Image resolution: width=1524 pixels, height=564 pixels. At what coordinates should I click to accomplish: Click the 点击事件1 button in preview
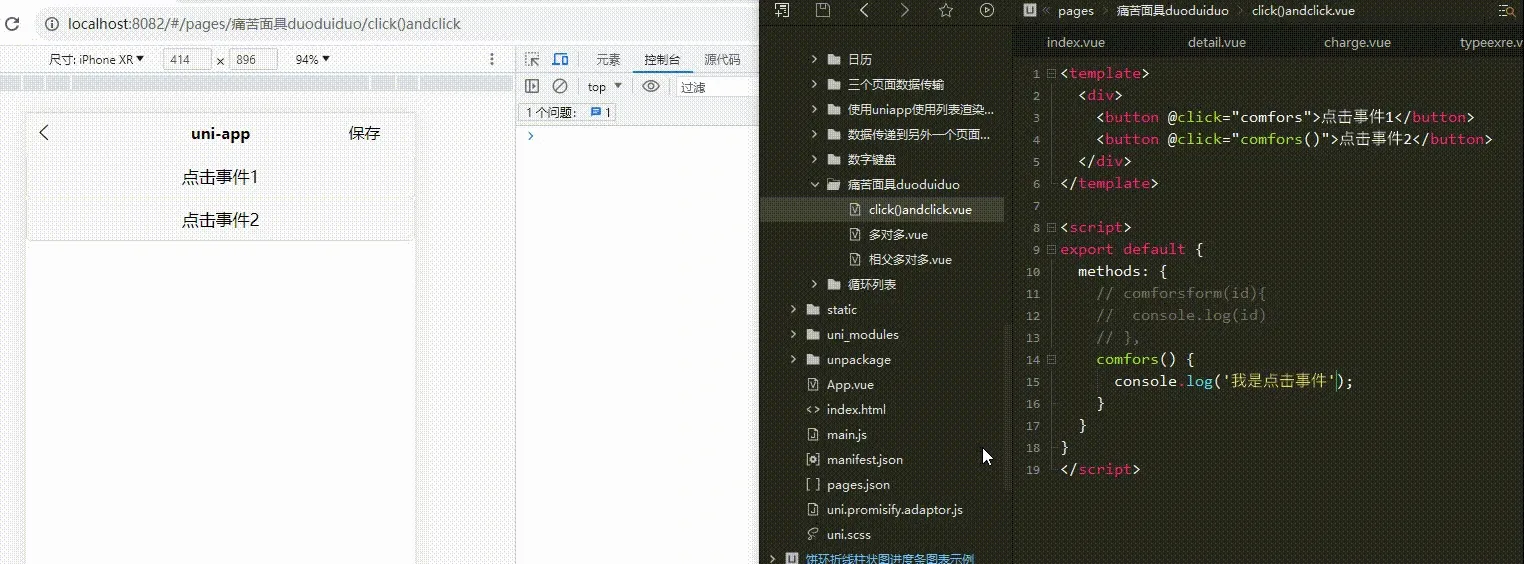click(x=220, y=177)
